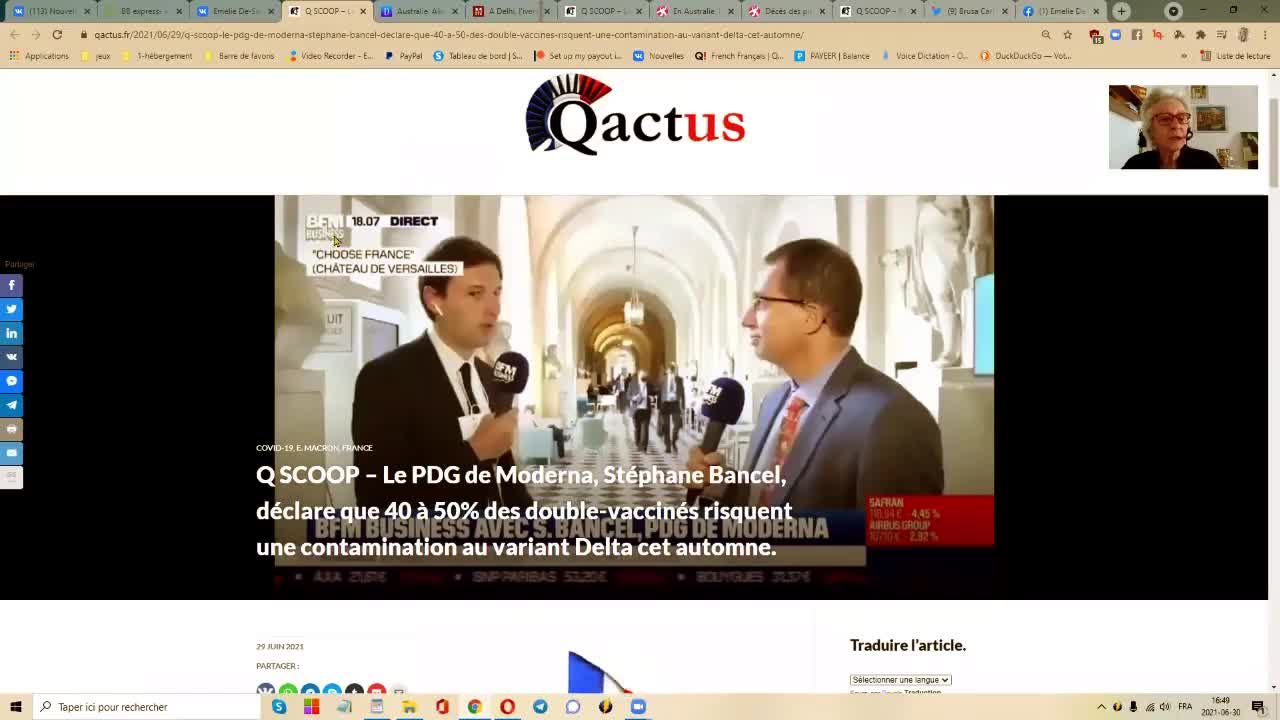The height and width of the screenshot is (720, 1280).
Task: Open Liste de lecture reading list
Action: (1235, 56)
